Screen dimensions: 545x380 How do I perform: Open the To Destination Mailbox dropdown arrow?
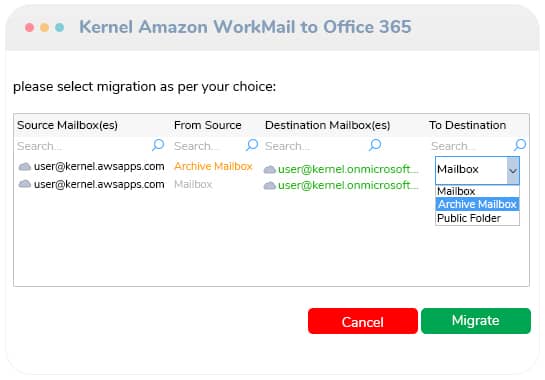pos(513,170)
